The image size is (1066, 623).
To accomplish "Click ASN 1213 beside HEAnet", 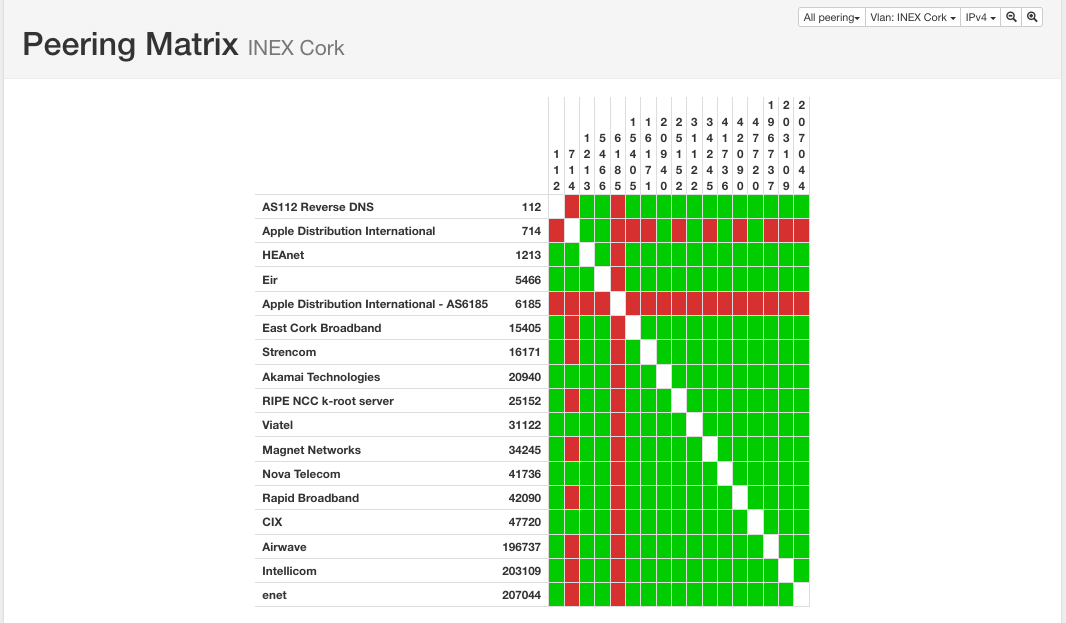I will tap(528, 255).
